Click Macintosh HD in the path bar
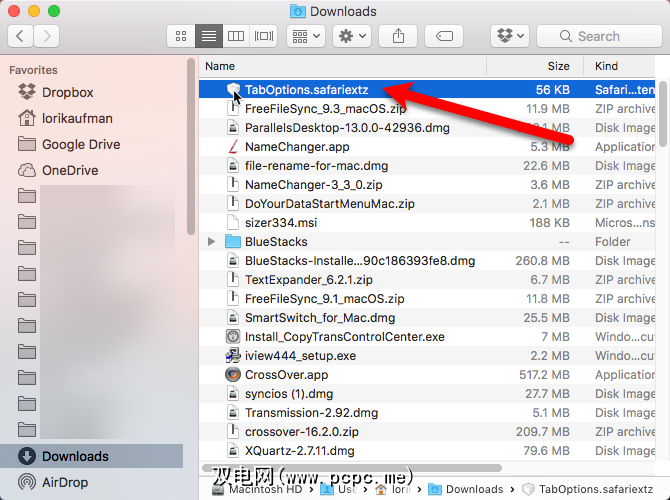670x500 pixels. tap(258, 489)
